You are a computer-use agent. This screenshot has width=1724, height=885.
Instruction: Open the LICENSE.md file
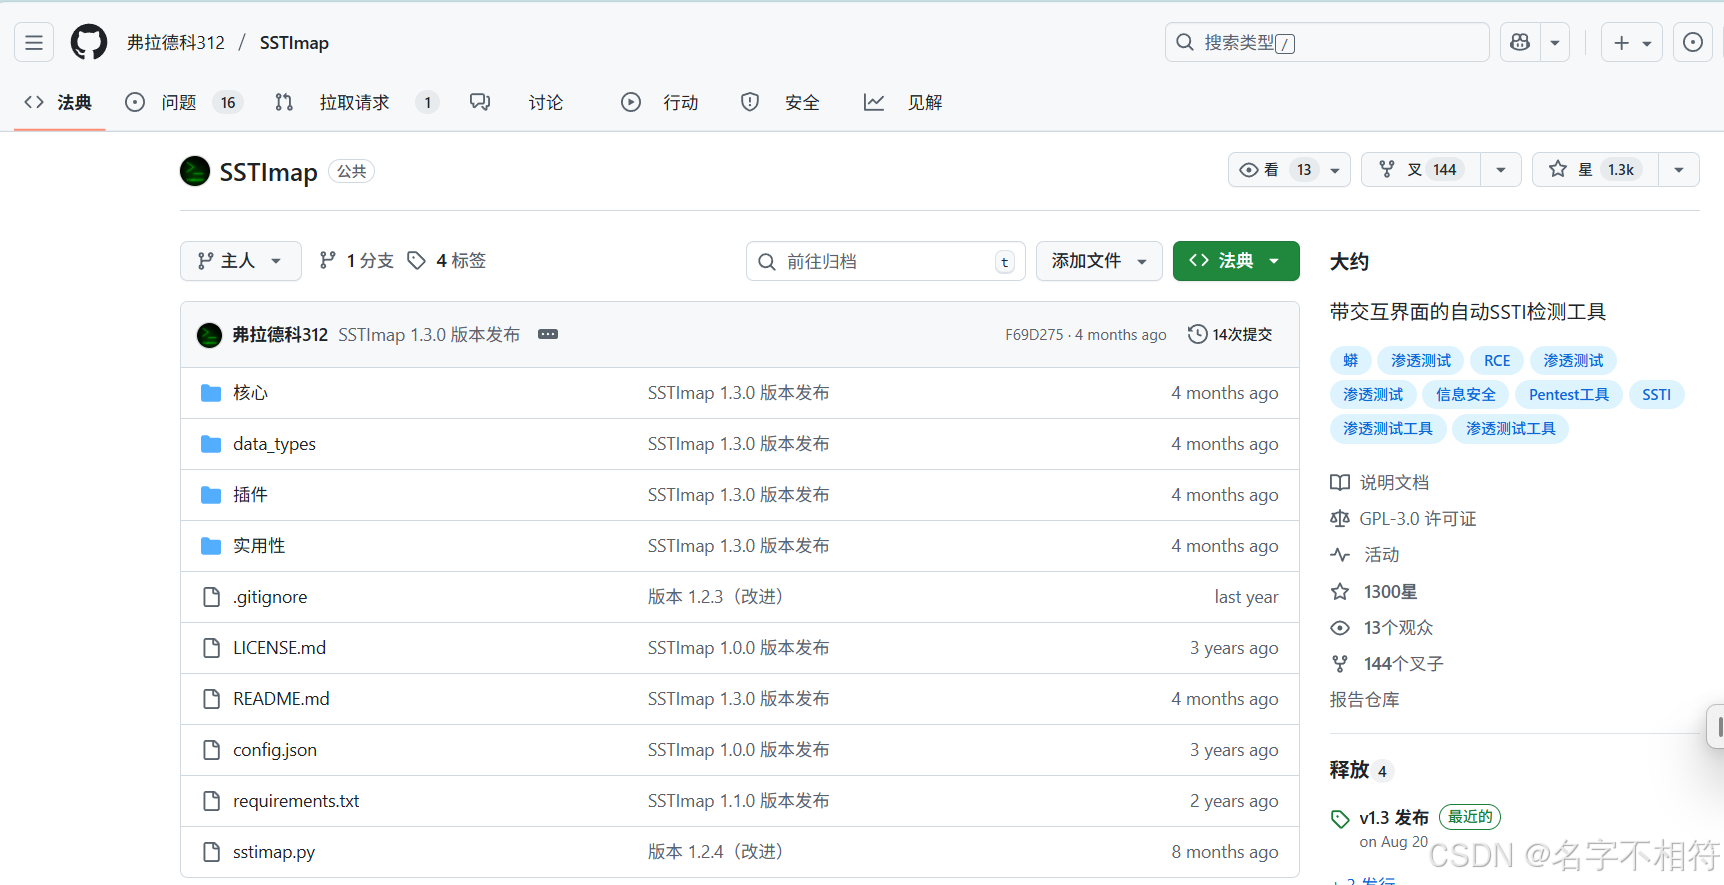coord(279,648)
